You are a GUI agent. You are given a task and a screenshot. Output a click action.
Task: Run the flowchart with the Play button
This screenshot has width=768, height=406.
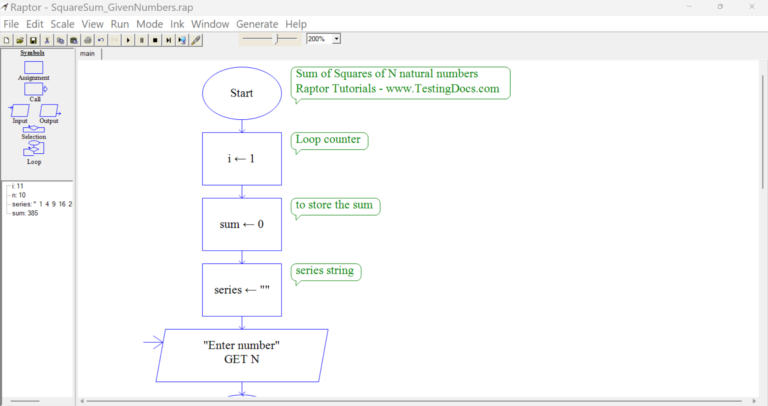pyautogui.click(x=128, y=40)
